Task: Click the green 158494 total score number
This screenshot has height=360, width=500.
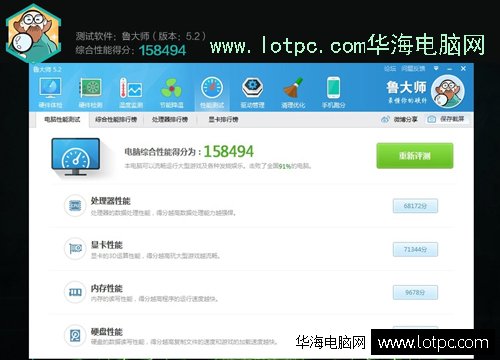Action: point(229,151)
